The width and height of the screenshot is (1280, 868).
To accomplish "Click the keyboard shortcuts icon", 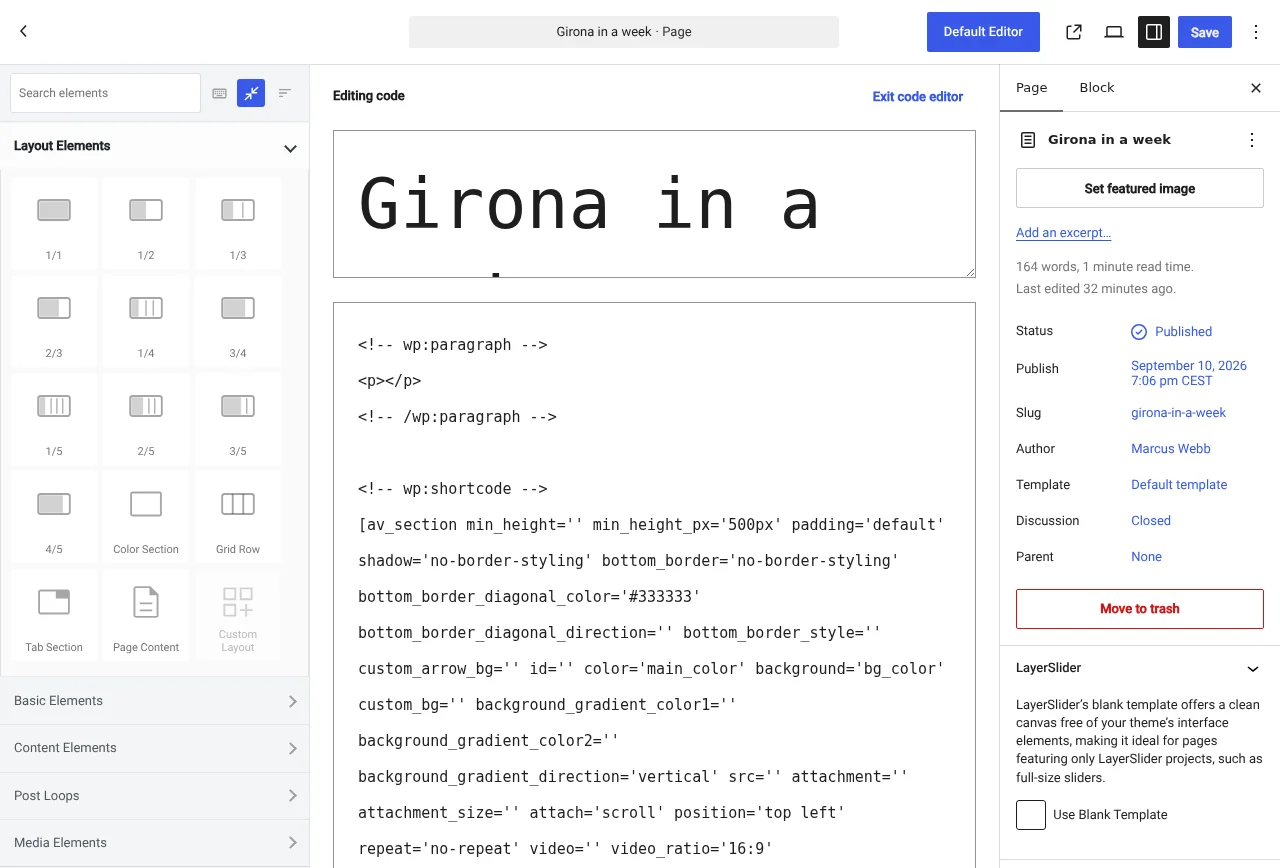I will point(220,93).
